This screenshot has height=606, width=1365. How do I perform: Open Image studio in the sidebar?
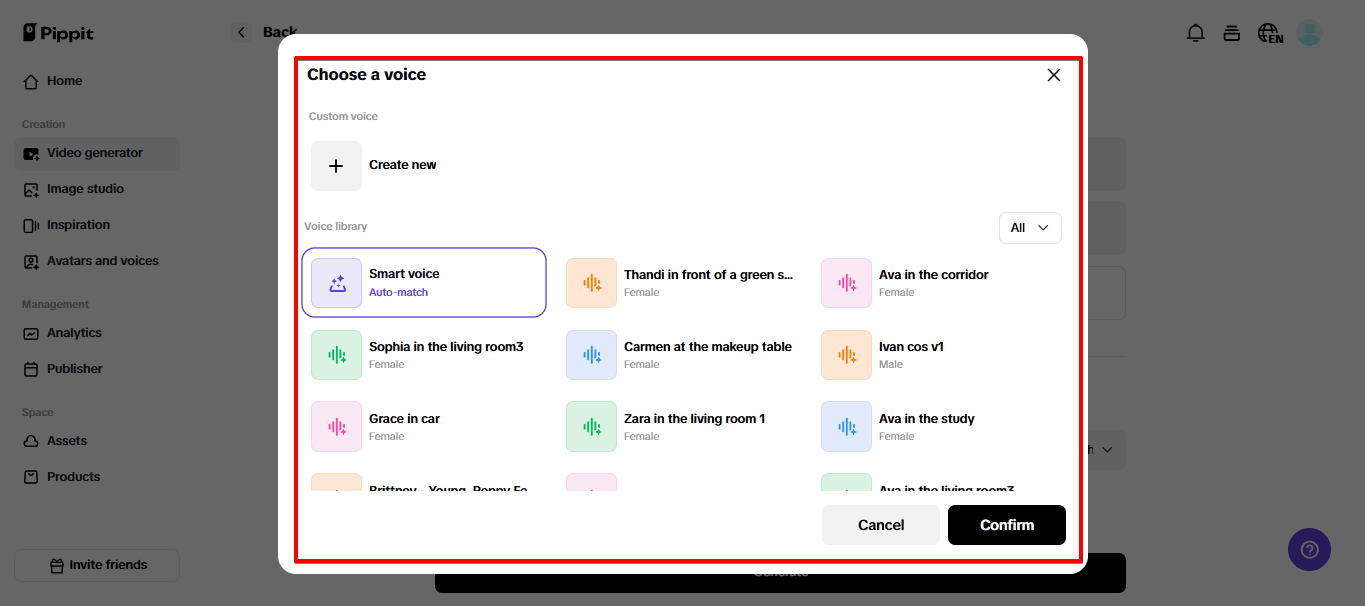pos(85,188)
